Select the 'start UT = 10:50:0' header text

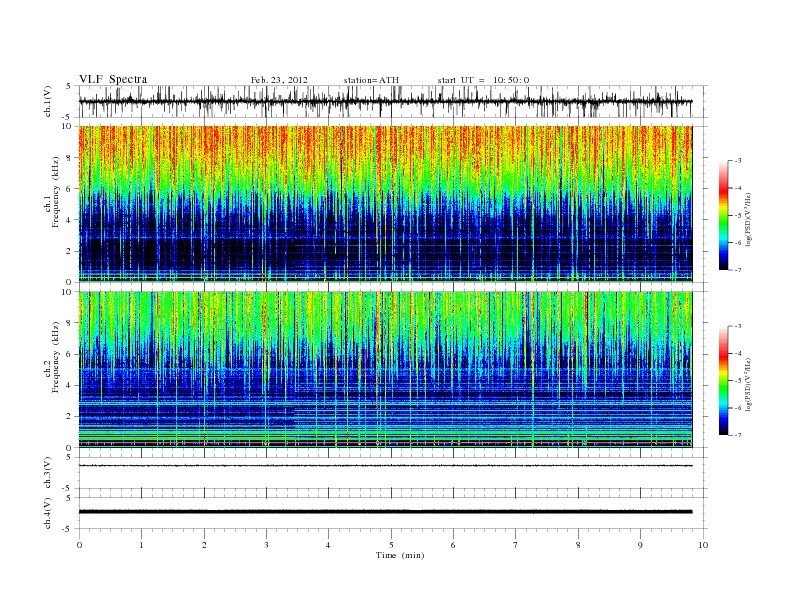(x=483, y=80)
